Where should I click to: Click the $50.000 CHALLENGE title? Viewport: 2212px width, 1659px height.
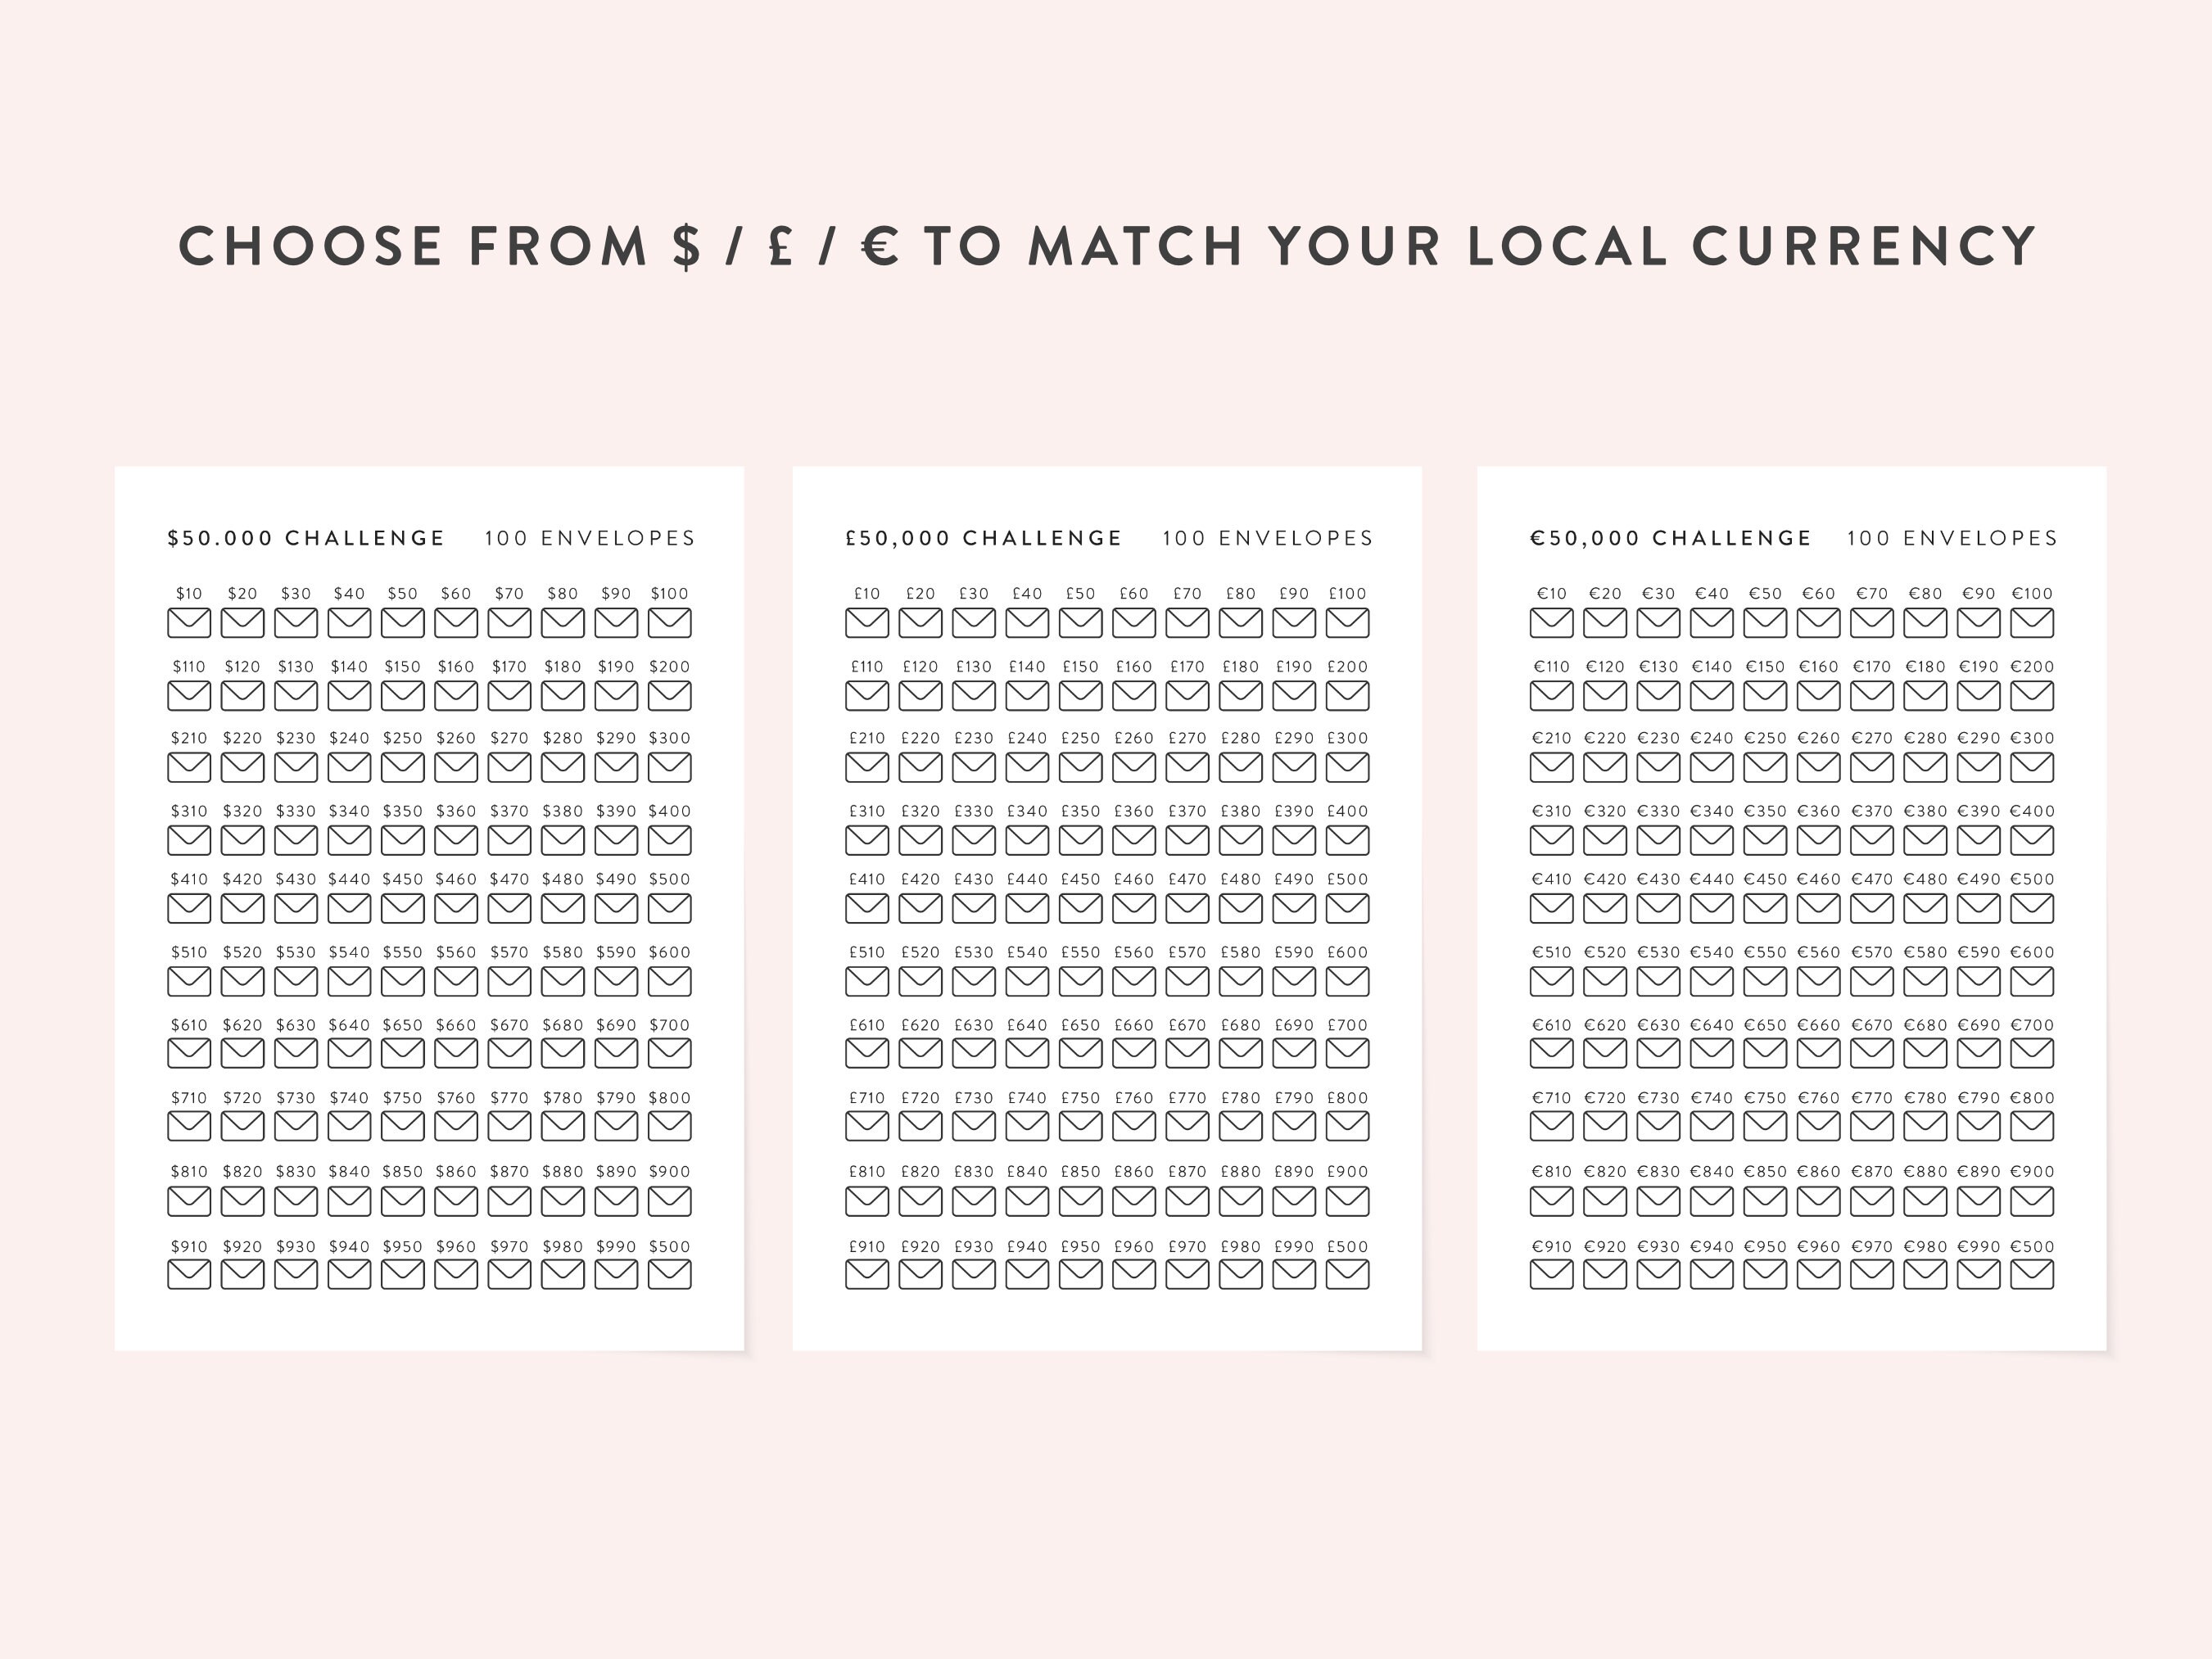[x=306, y=538]
